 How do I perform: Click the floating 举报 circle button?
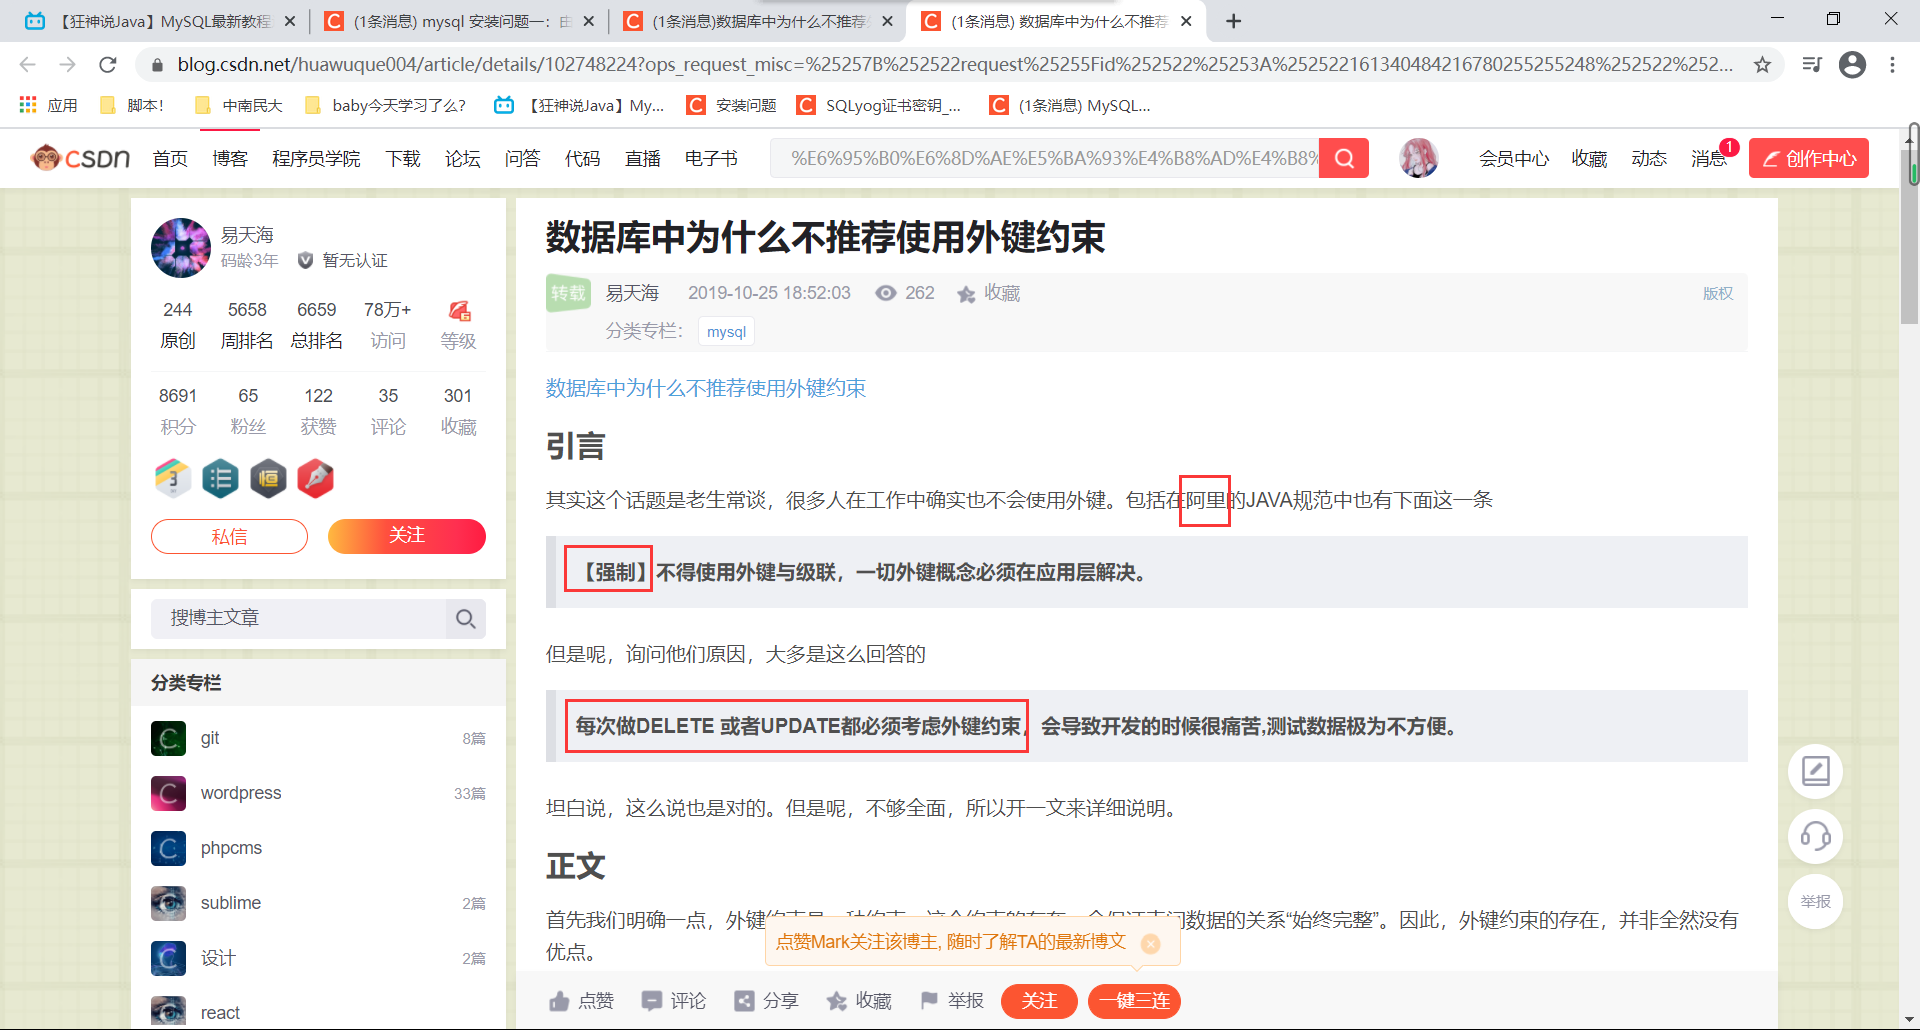1815,901
